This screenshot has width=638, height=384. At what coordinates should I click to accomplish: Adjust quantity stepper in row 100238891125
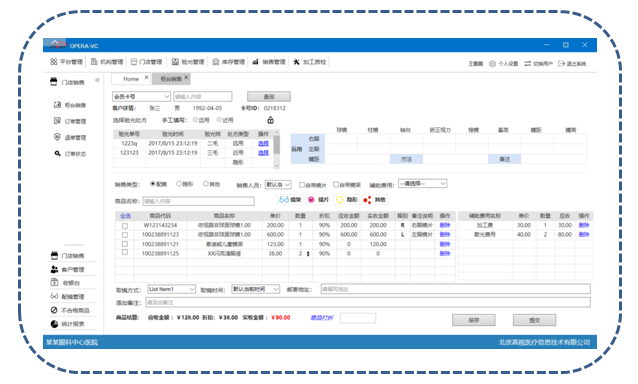click(x=308, y=253)
